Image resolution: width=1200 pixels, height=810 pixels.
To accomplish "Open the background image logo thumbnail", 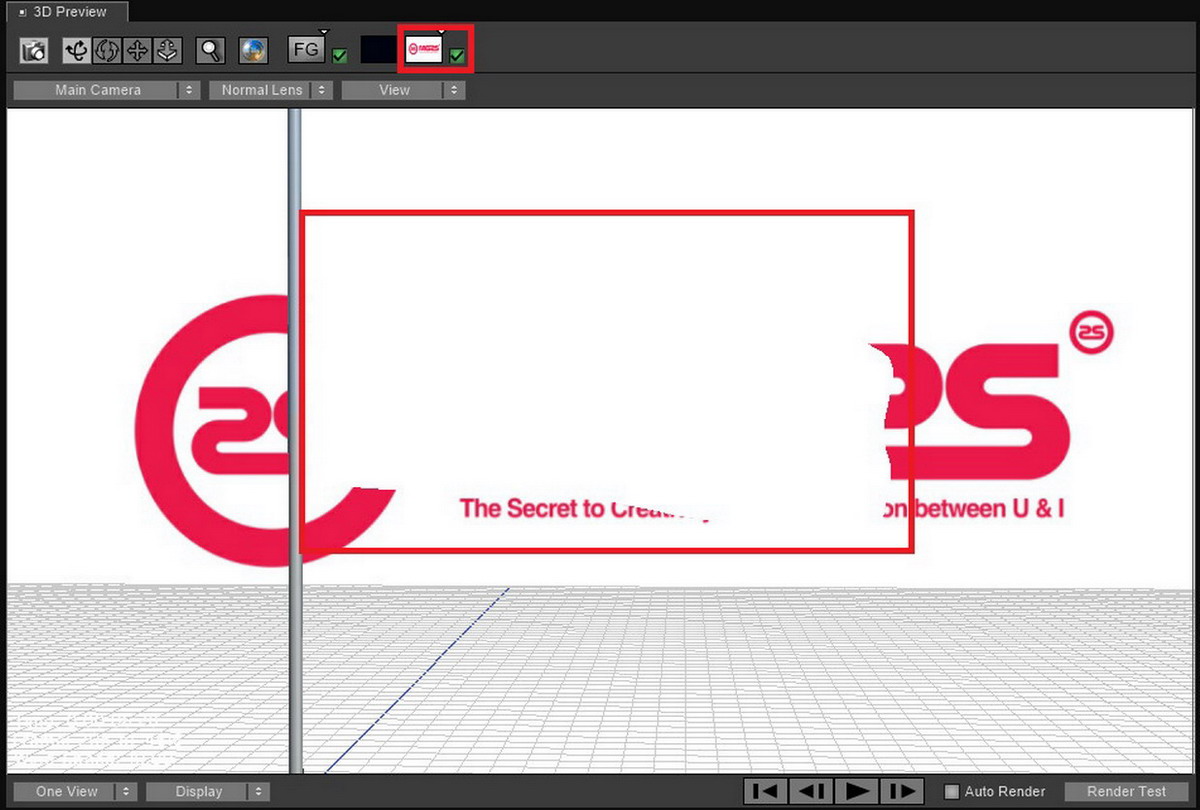I will (424, 49).
